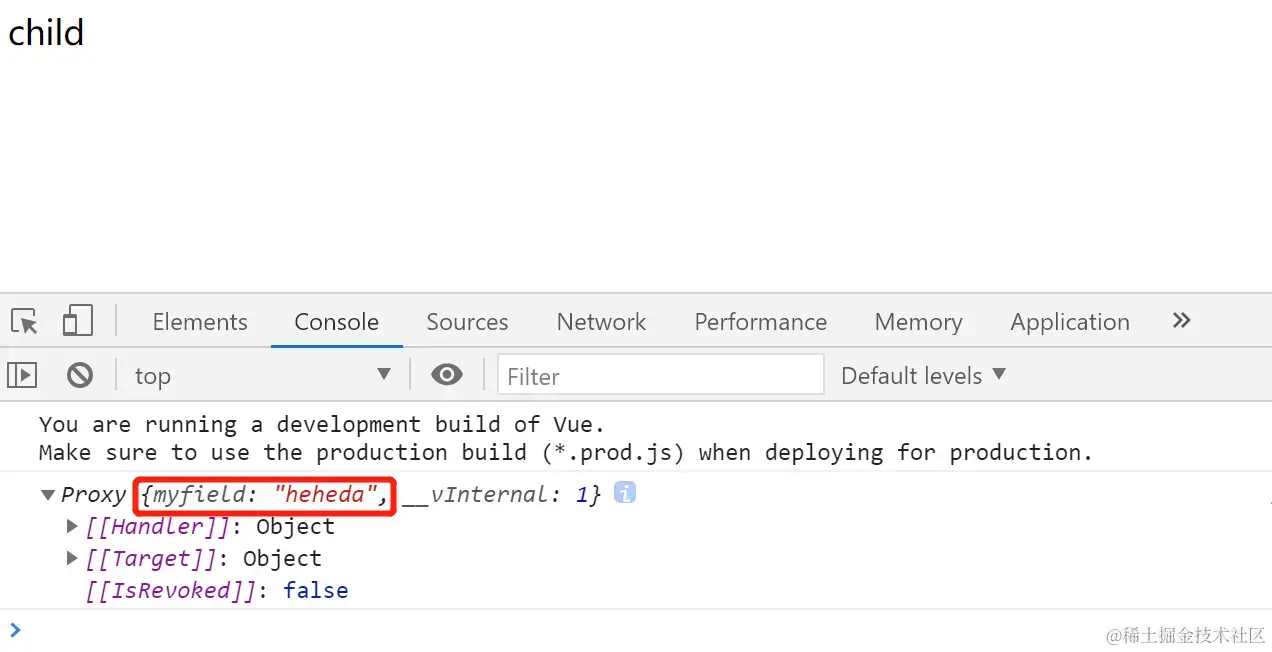Screen dimensions: 1272x652
Task: Switch to the Elements tab
Action: (x=200, y=322)
